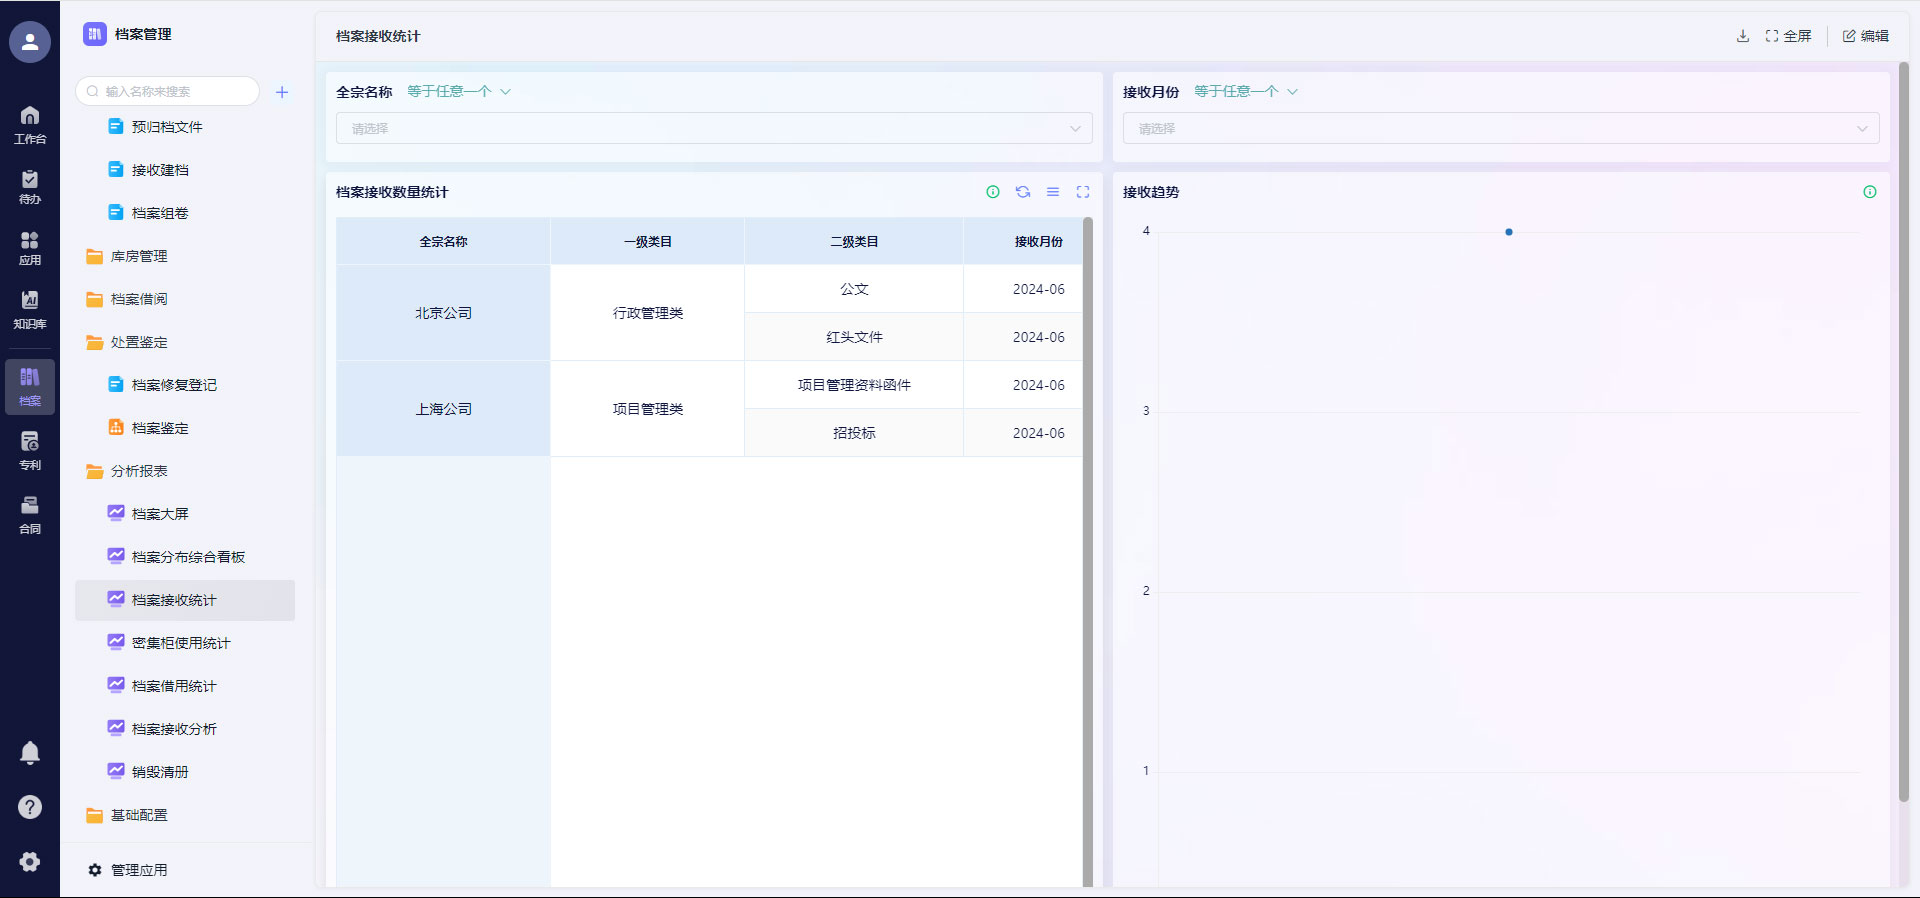The width and height of the screenshot is (1920, 898).
Task: Select 密集柜使用统计 in the tree
Action: 181,643
